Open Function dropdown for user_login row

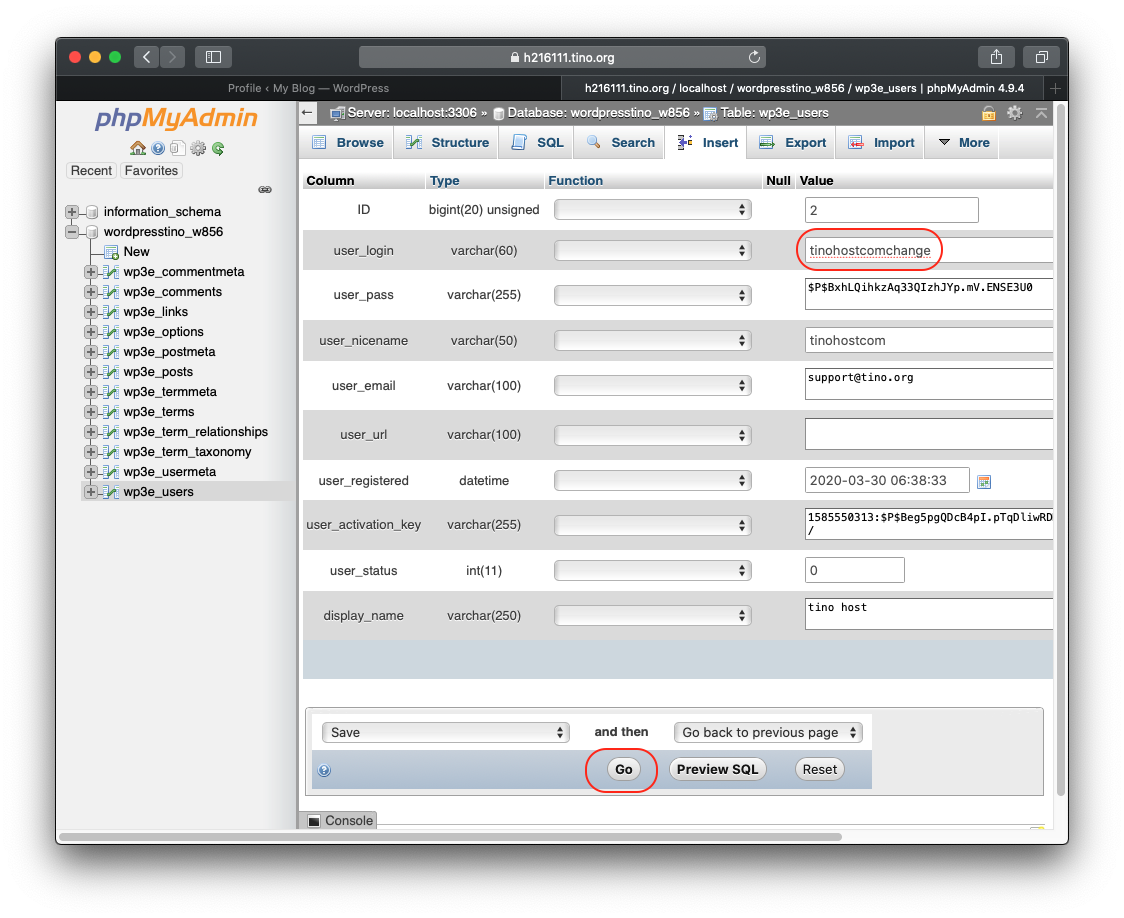[652, 250]
